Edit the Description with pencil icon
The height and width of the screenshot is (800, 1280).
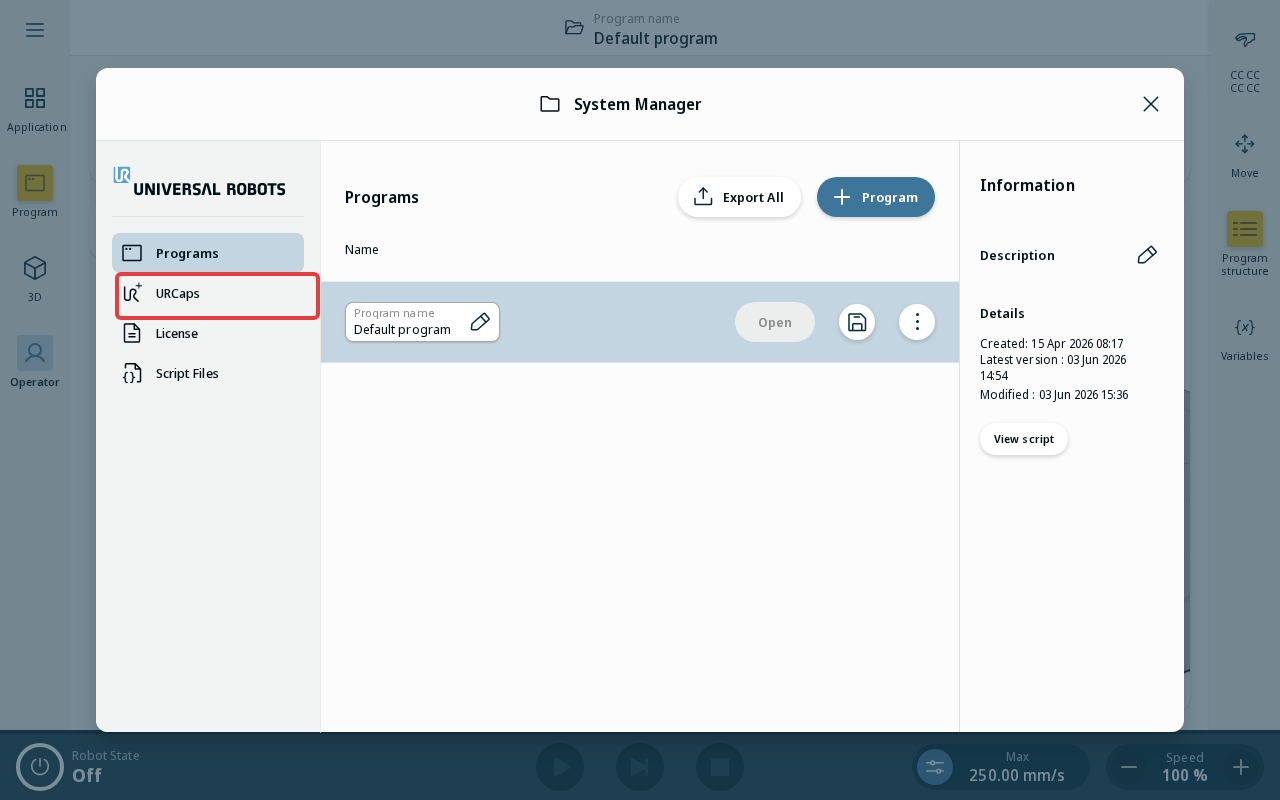click(x=1147, y=255)
